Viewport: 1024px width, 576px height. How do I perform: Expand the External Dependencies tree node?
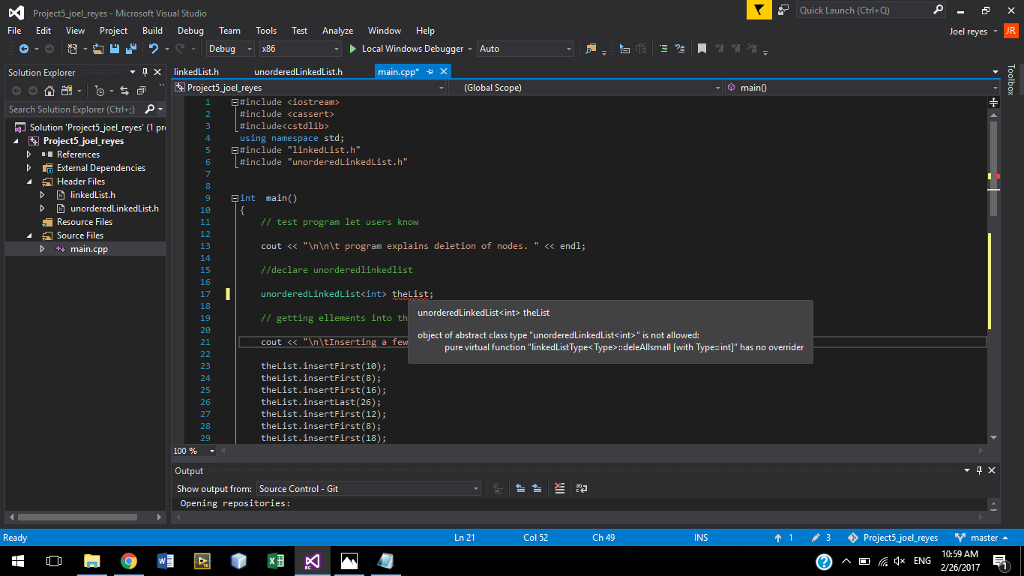point(29,168)
